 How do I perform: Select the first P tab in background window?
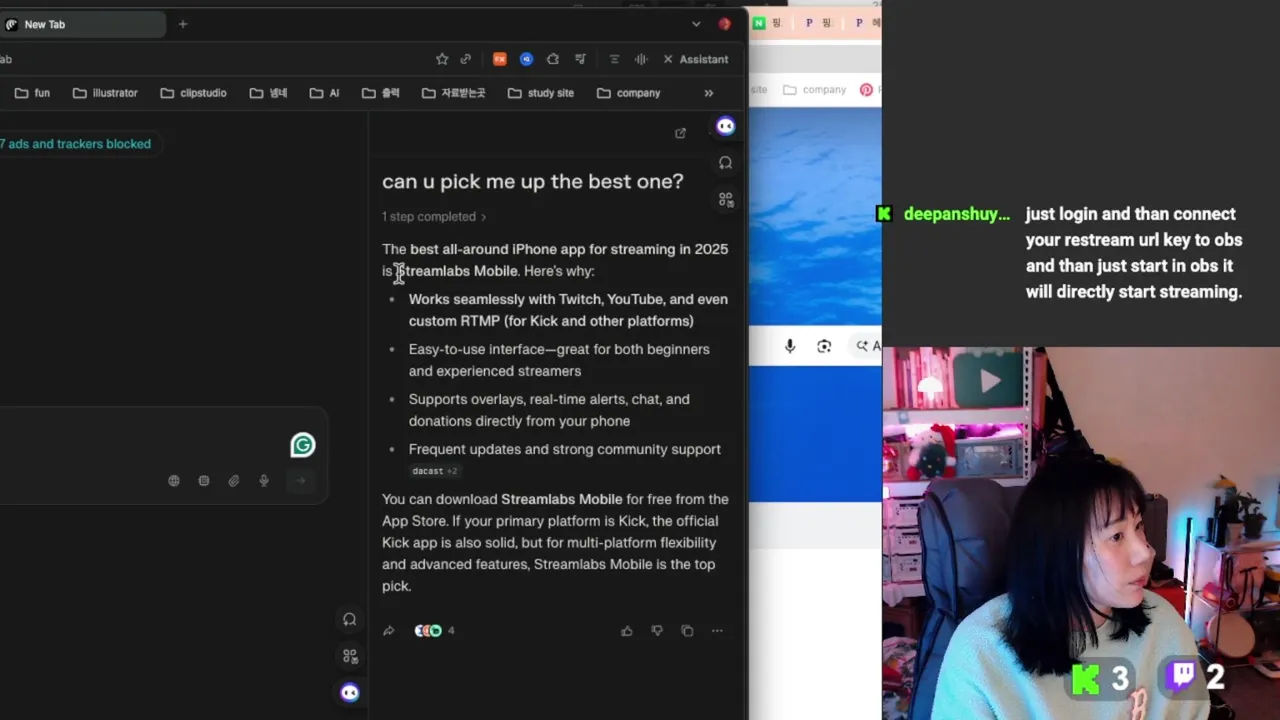[819, 23]
